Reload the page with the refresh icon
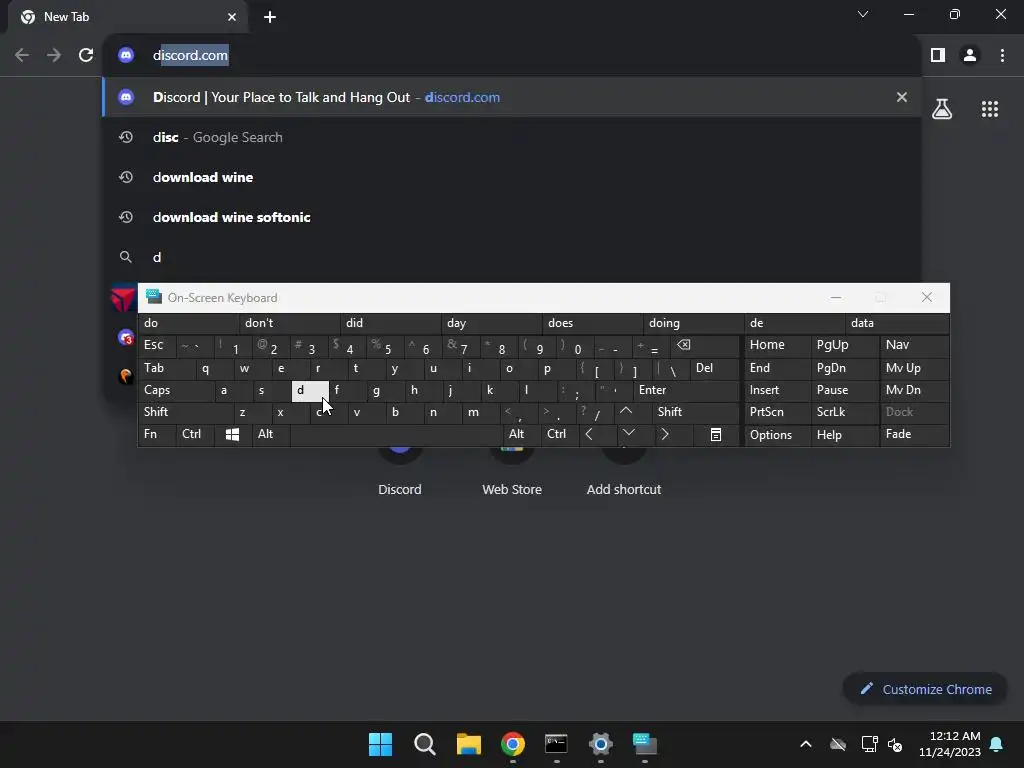Image resolution: width=1024 pixels, height=768 pixels. coord(86,56)
